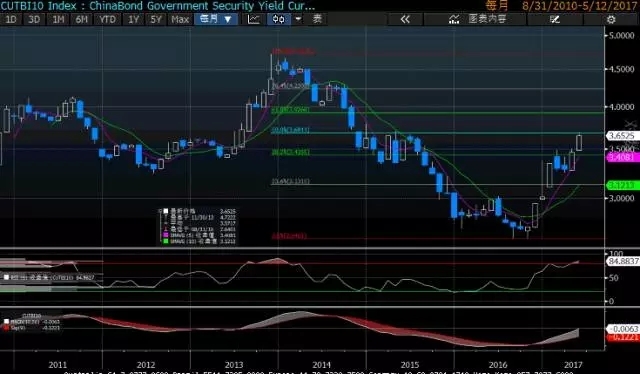Switch to the 1Y time range

[x=133, y=19]
